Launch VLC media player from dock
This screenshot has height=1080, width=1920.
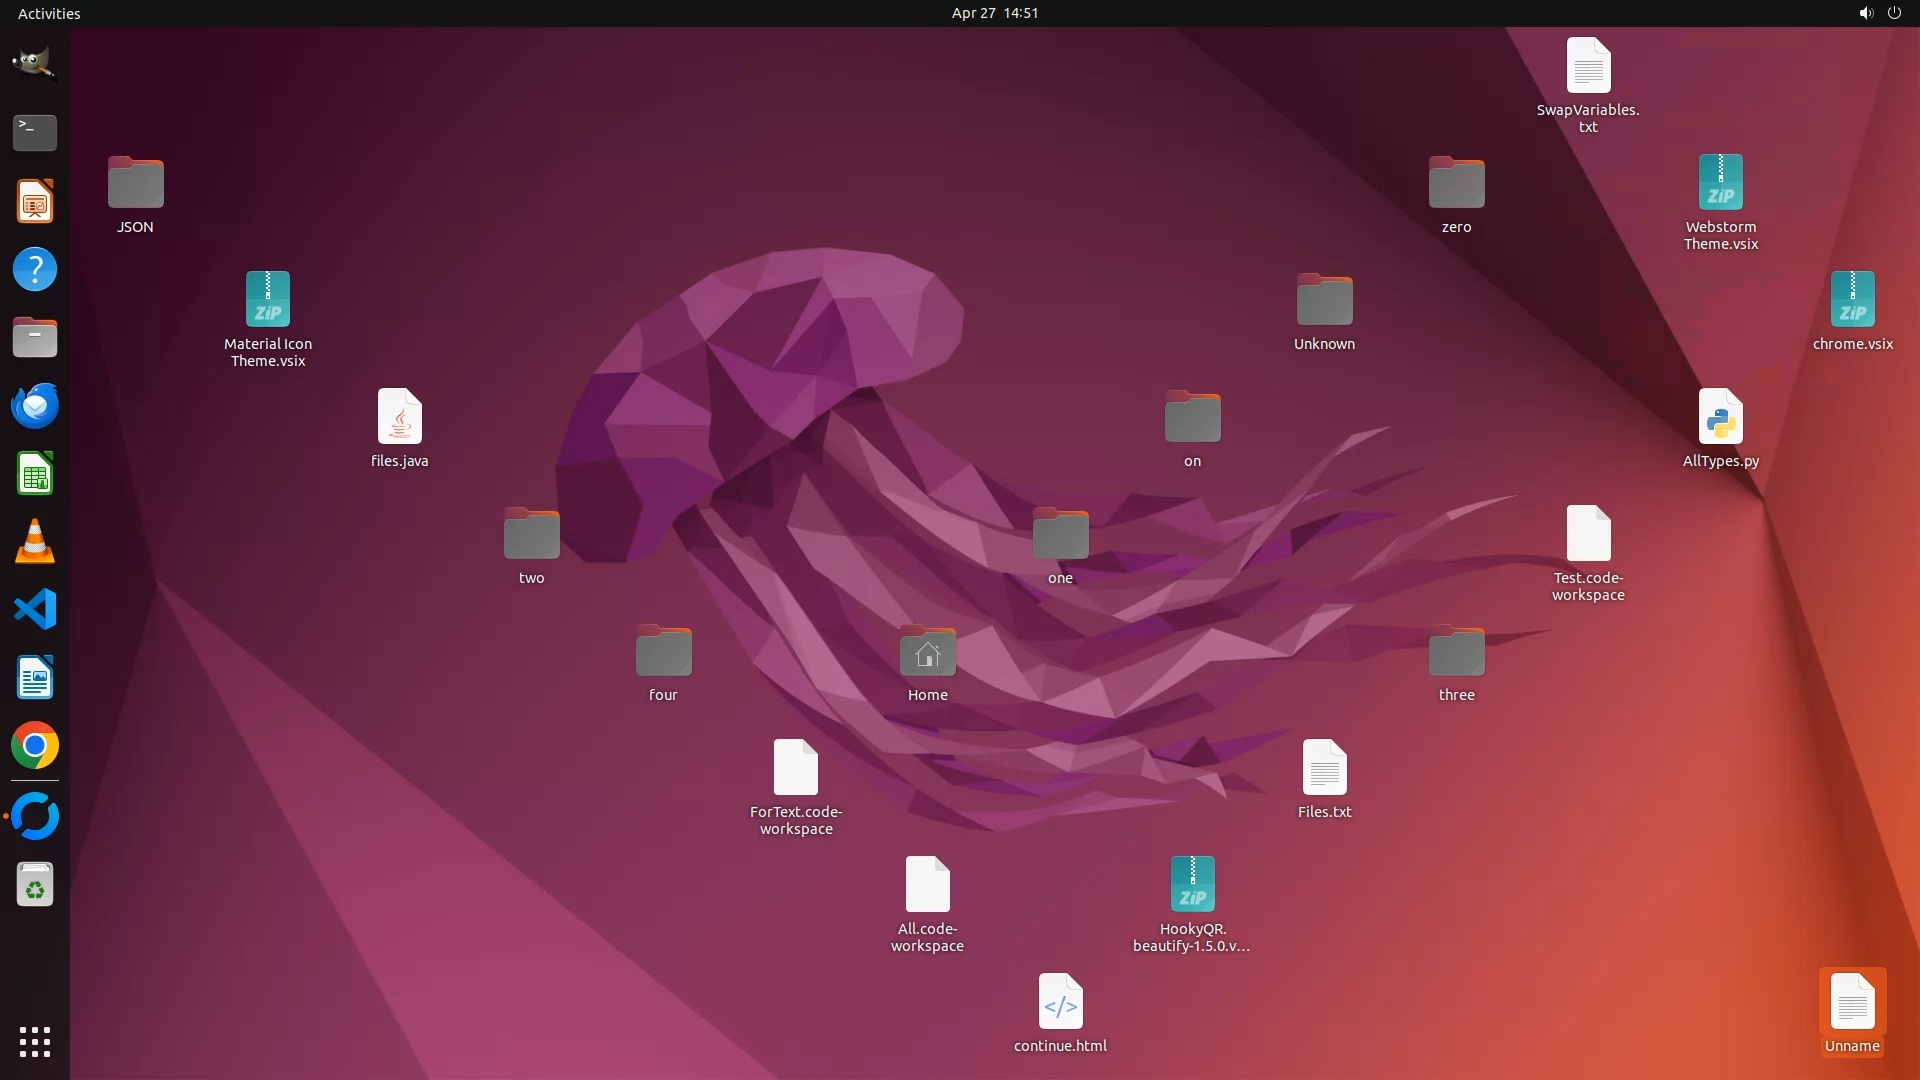(35, 542)
